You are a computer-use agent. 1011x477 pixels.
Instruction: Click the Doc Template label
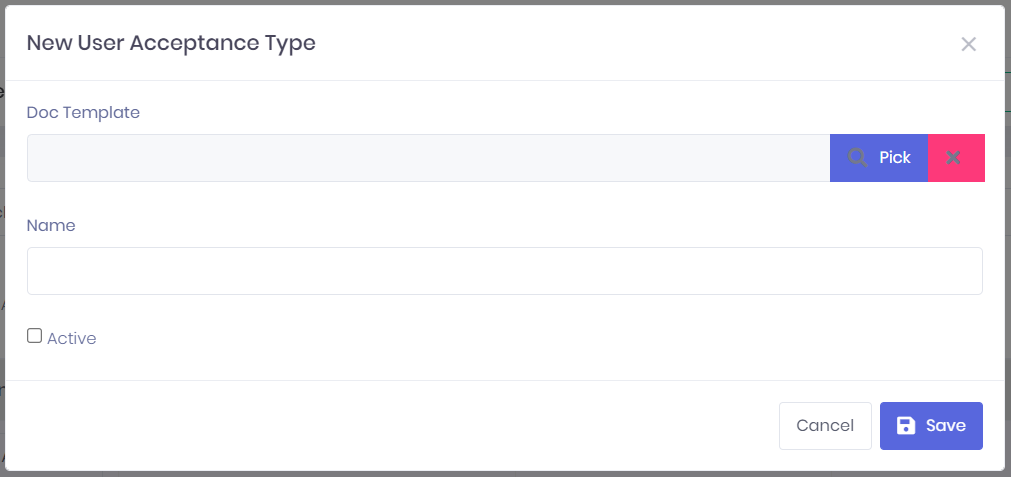(x=83, y=113)
